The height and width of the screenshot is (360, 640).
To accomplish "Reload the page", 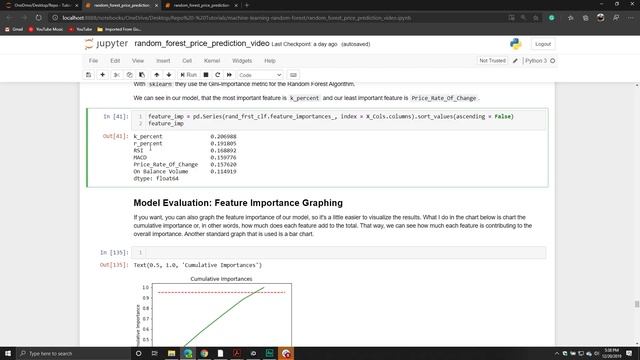I will pos(38,18).
